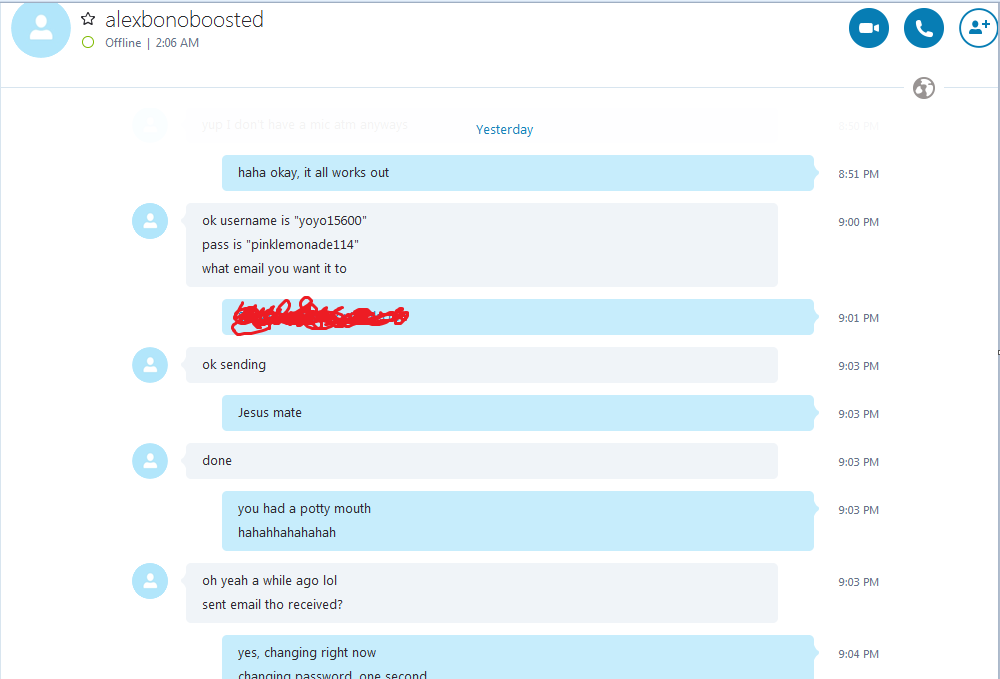Click the alexbonoboosted contact name header
Screen dimensions: 1000x679
pyautogui.click(x=184, y=20)
